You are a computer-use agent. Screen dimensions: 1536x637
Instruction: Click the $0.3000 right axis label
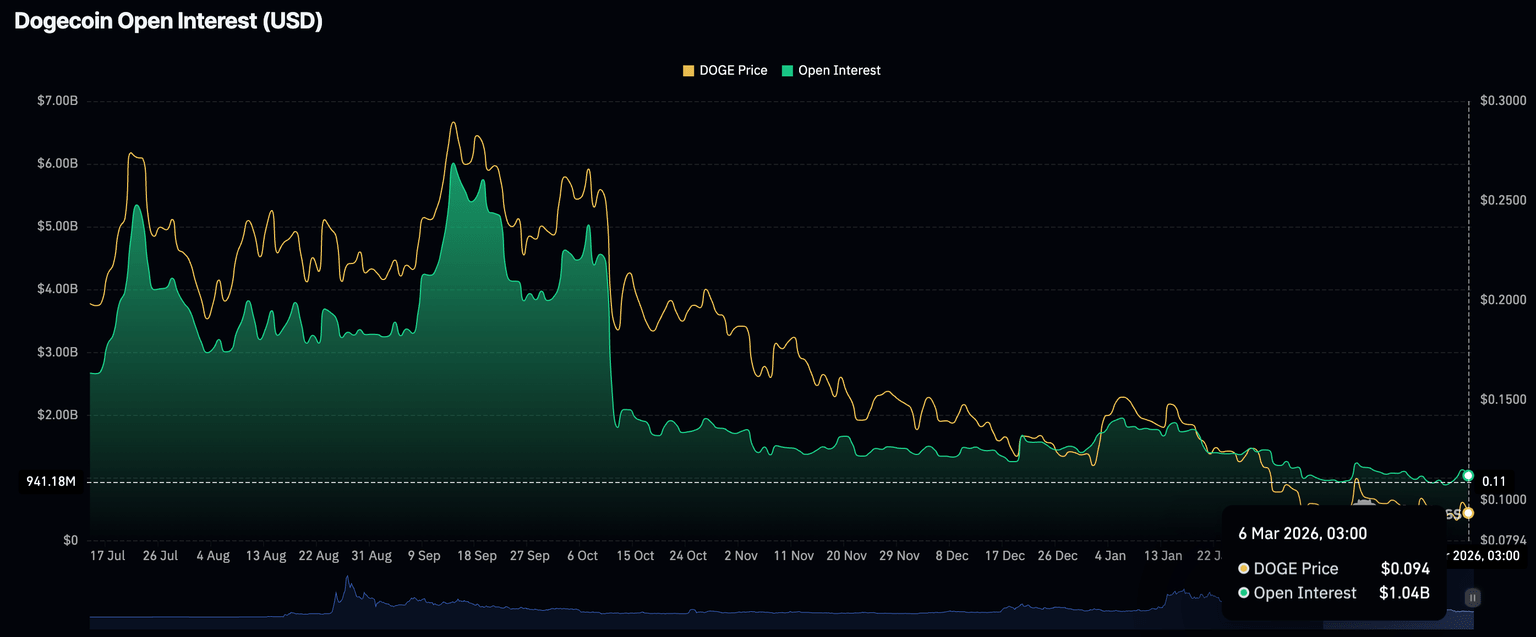(1503, 101)
